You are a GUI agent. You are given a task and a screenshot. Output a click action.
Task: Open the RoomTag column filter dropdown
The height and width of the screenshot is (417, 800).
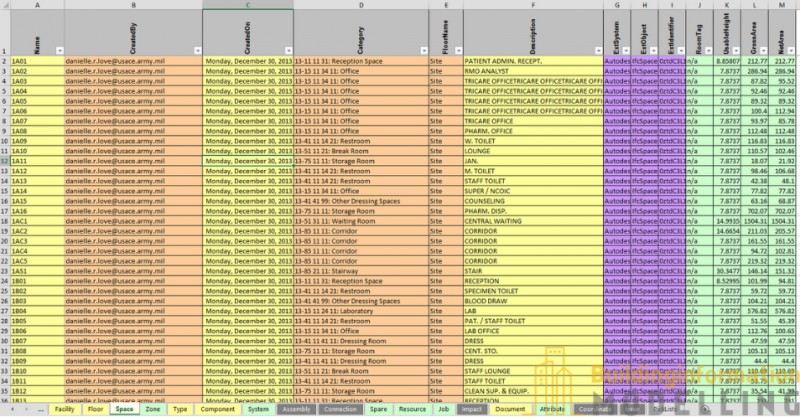708,51
